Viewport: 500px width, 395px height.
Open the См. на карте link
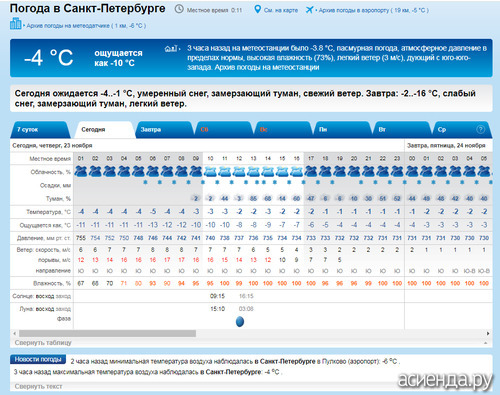coord(281,10)
